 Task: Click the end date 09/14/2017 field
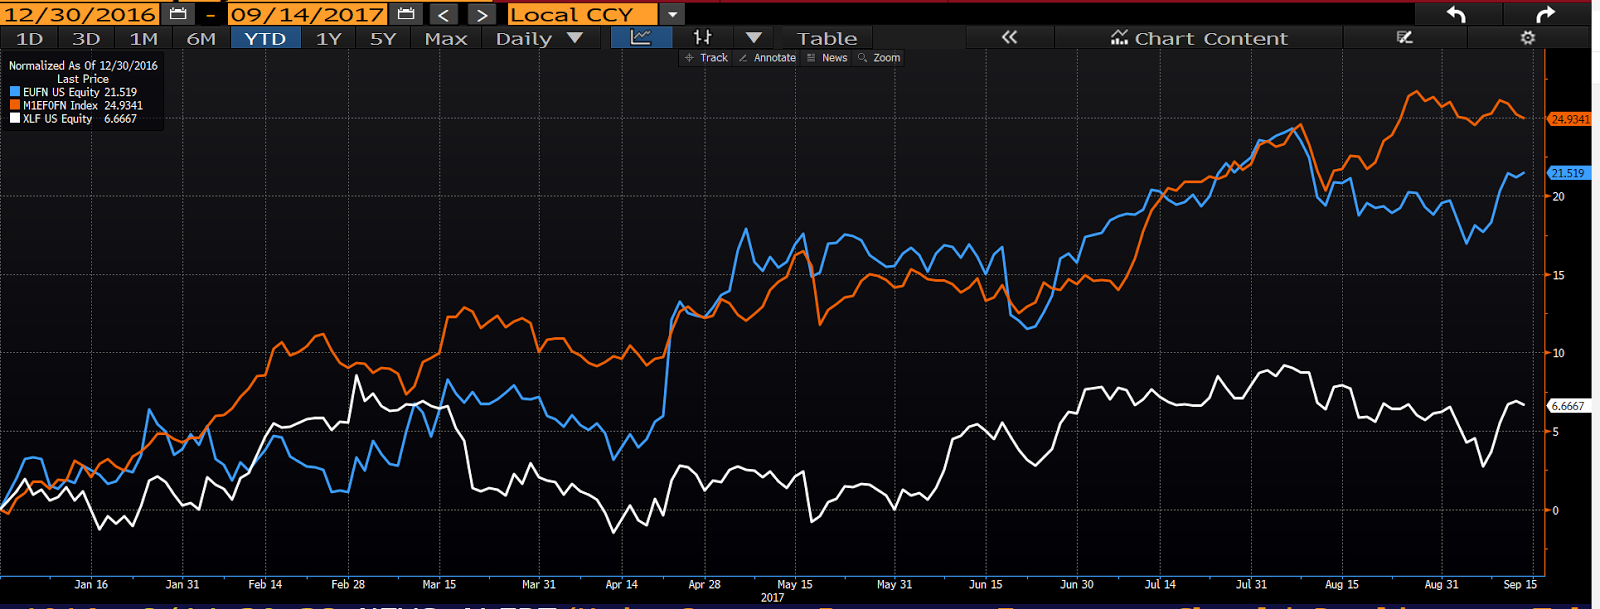307,14
